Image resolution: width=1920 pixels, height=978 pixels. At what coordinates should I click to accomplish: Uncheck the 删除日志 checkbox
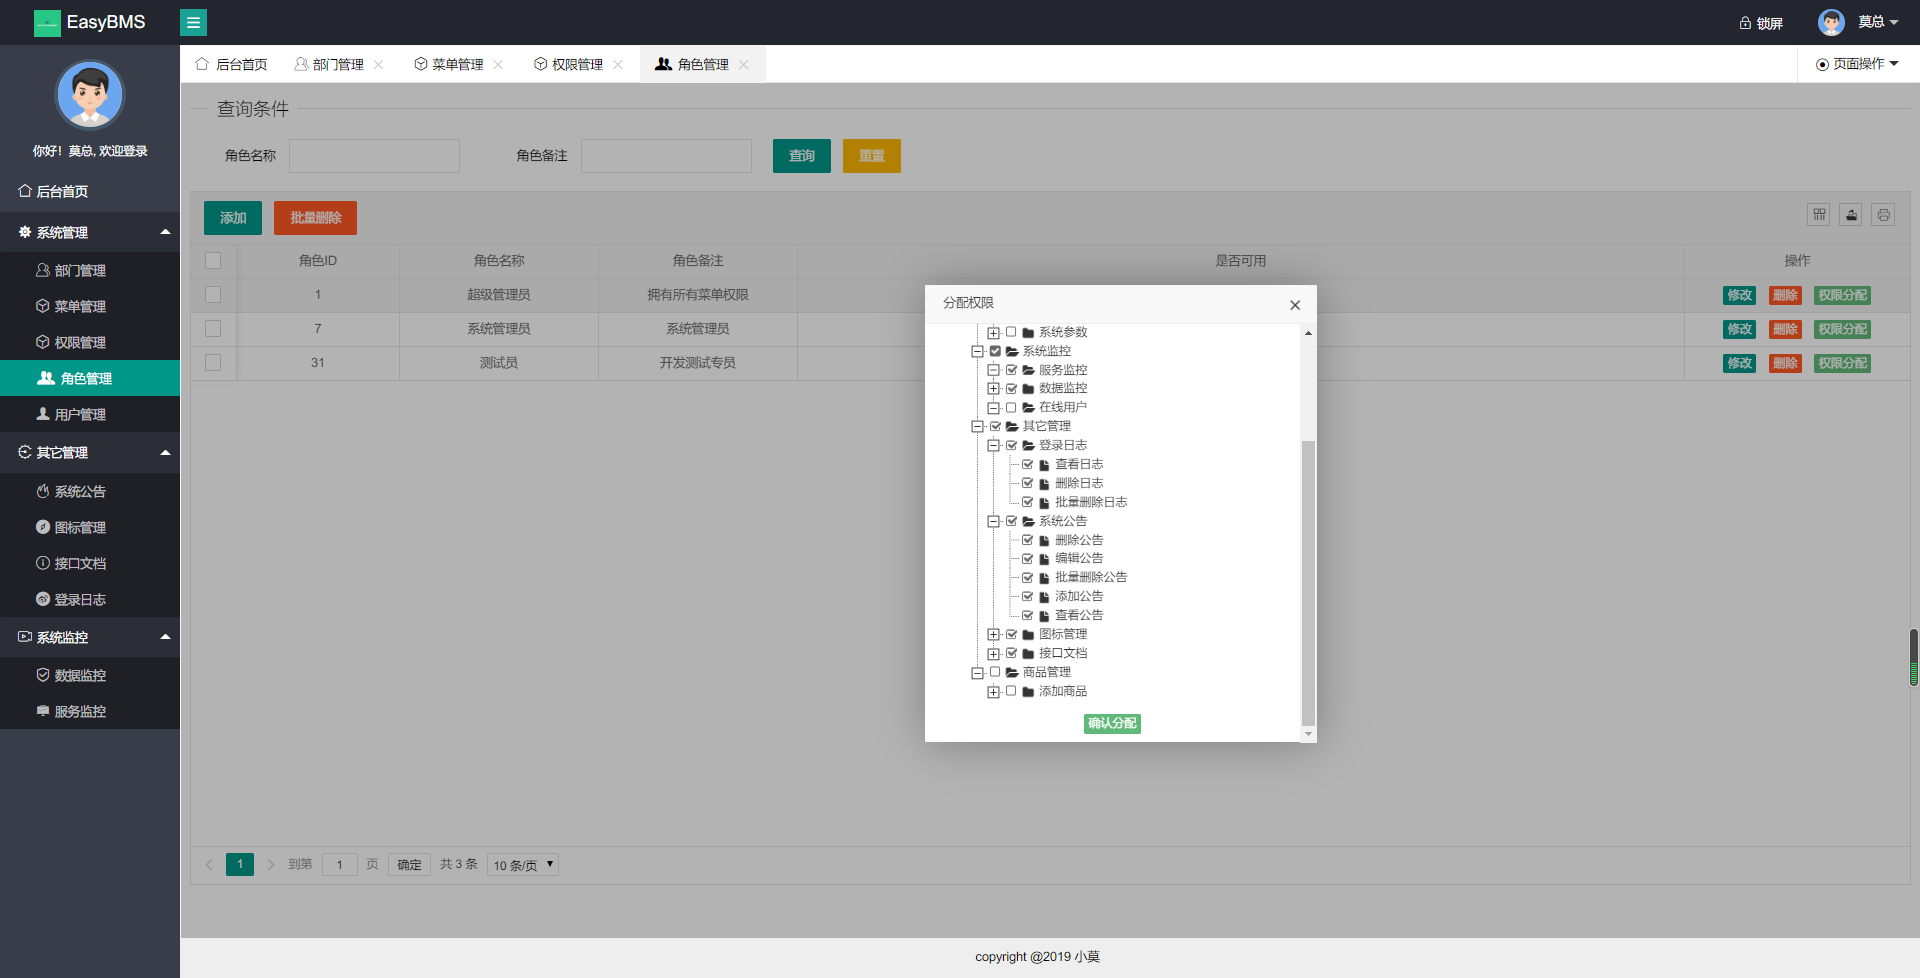point(1027,483)
